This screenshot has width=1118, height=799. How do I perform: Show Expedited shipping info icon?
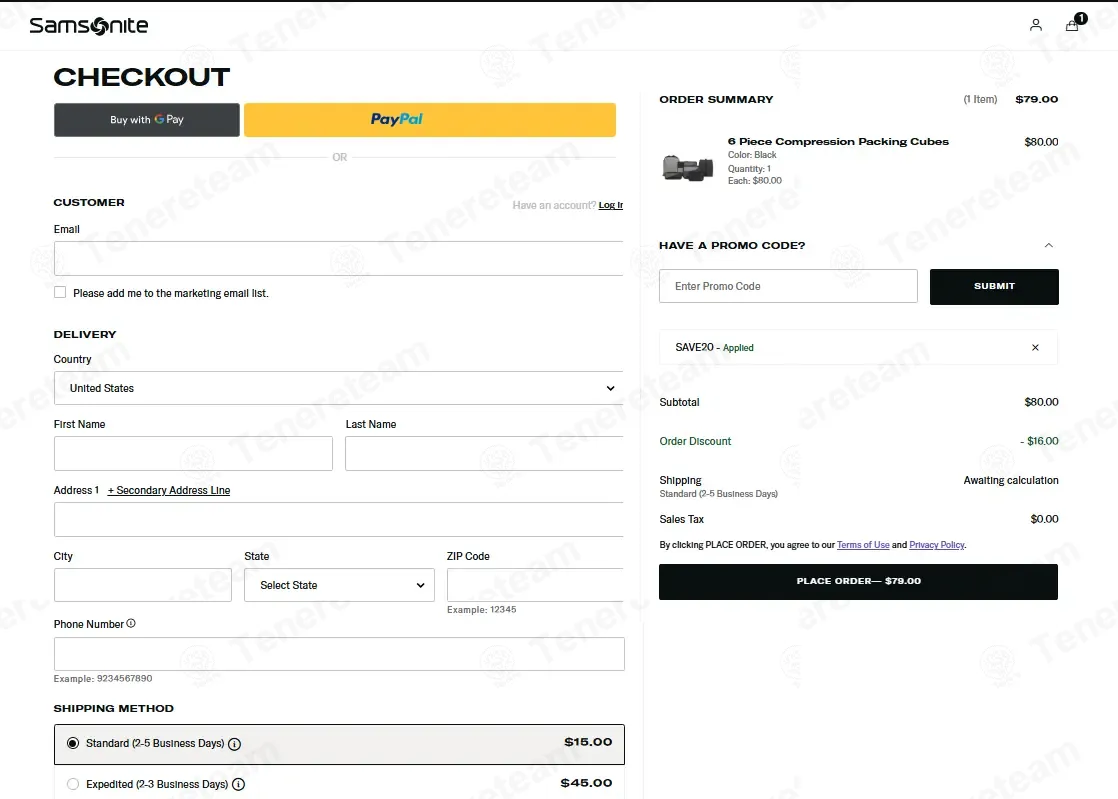(x=238, y=784)
